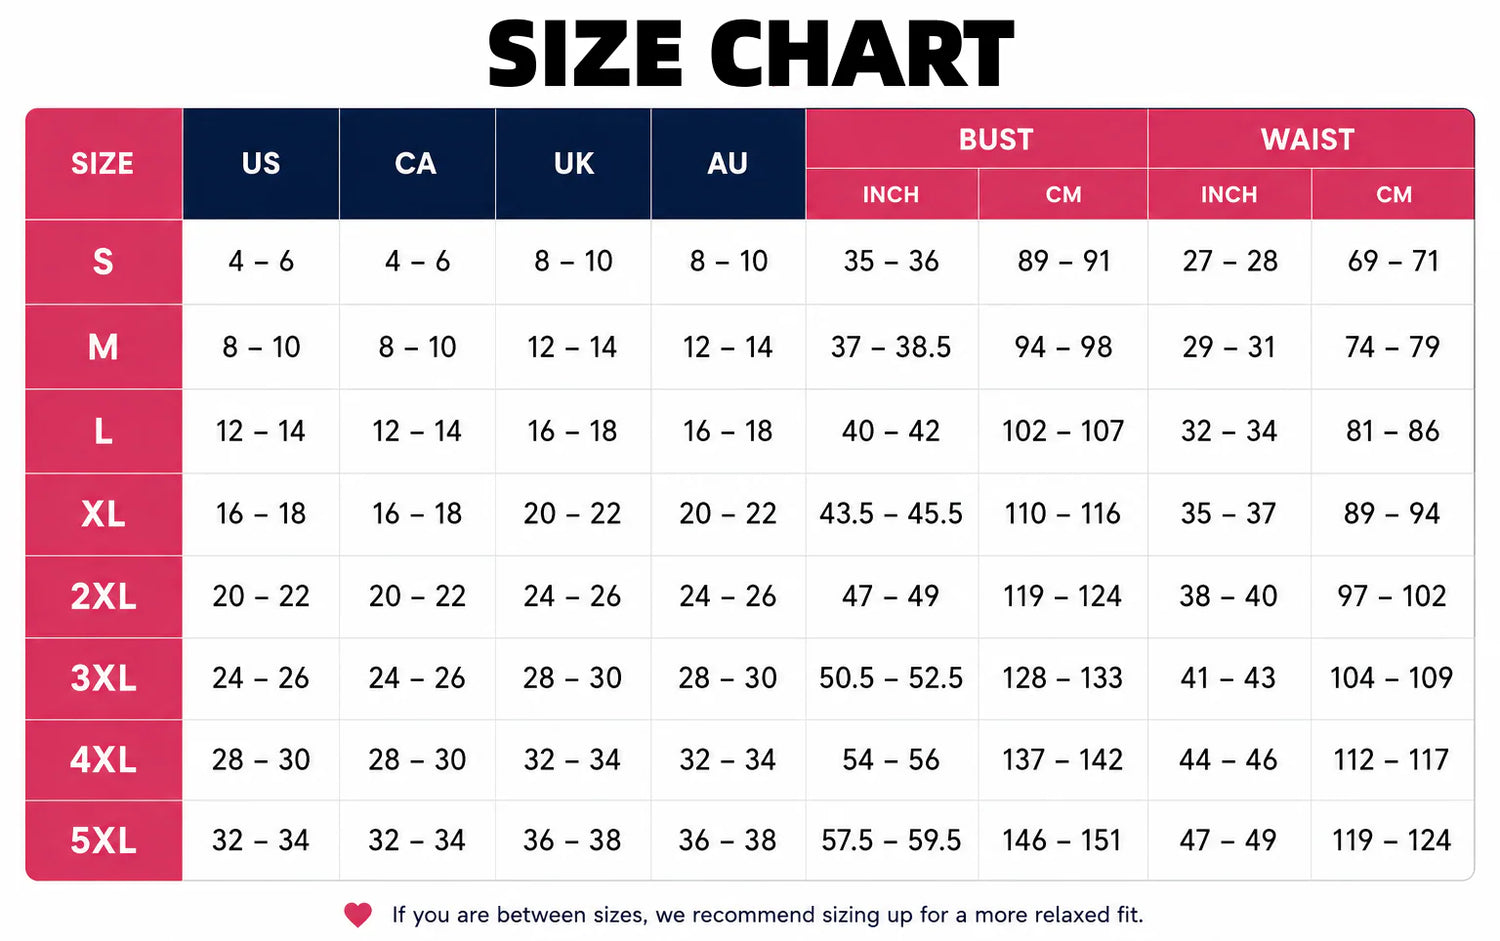Click the 4XL size row label
The width and height of the screenshot is (1500, 941).
pyautogui.click(x=104, y=760)
